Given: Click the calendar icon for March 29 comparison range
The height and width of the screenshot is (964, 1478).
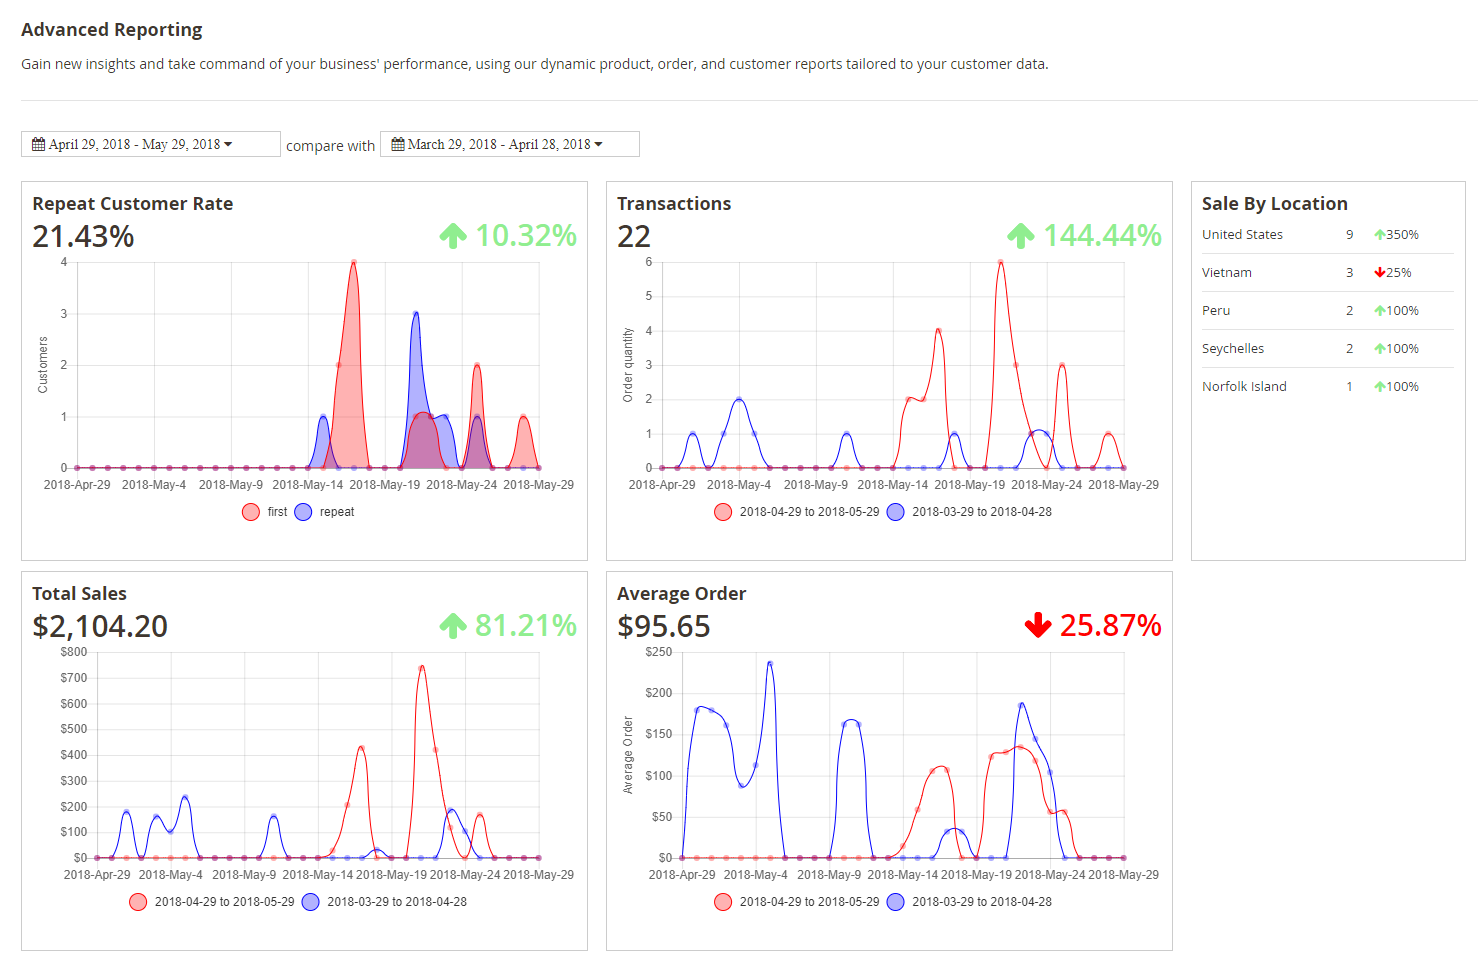Looking at the screenshot, I should pos(398,145).
